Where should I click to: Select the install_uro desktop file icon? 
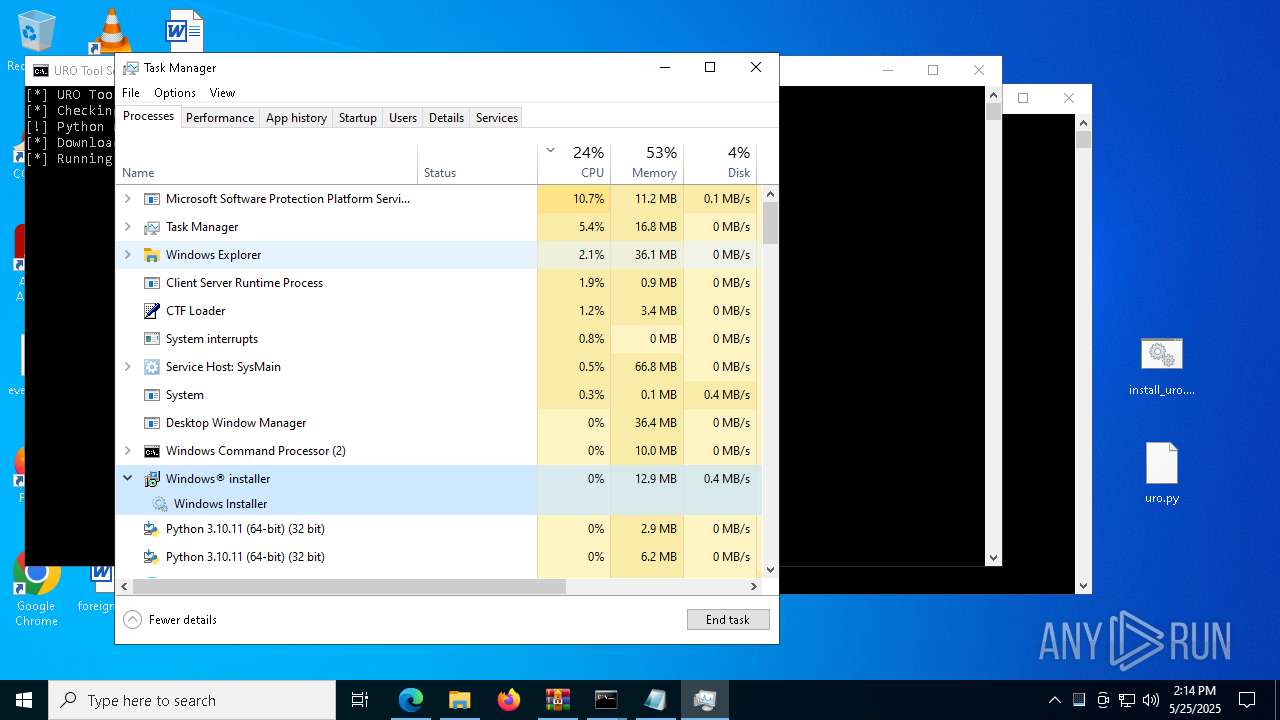click(x=1162, y=354)
